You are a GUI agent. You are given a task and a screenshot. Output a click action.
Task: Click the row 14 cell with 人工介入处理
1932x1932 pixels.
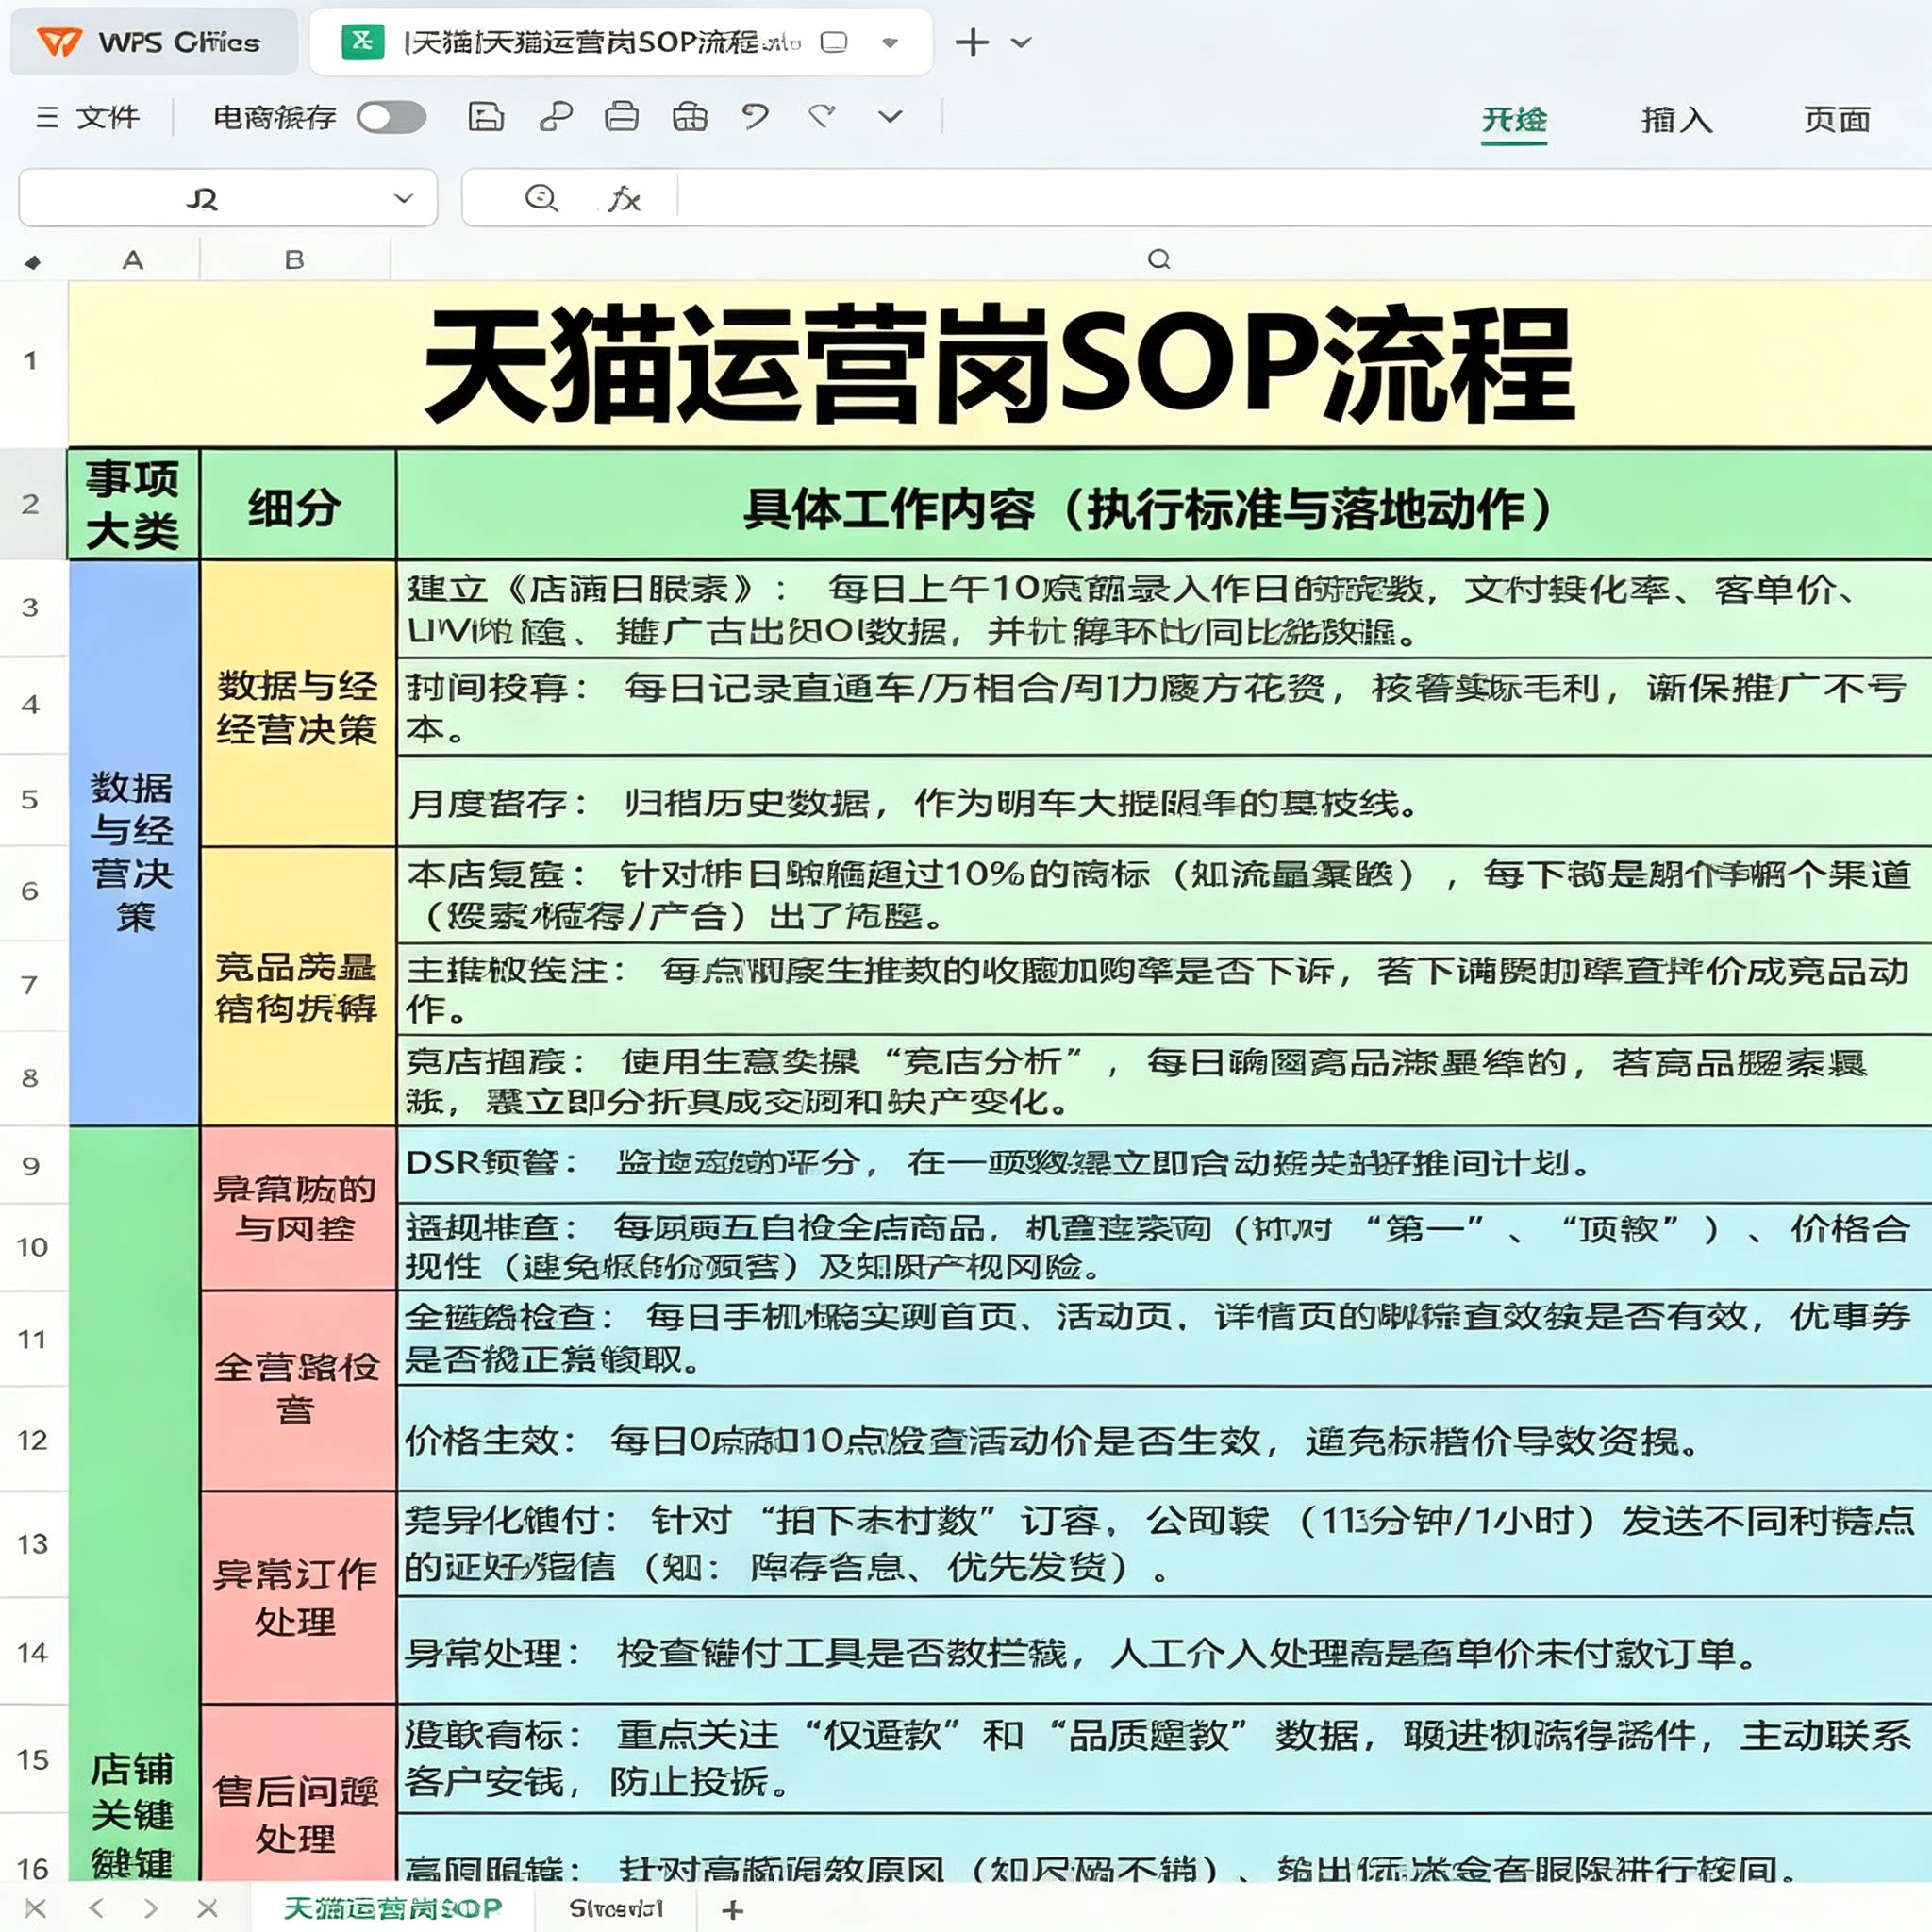[1164, 1652]
